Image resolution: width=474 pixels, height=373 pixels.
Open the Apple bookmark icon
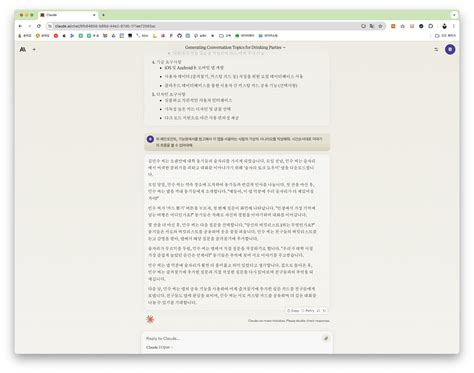click(x=64, y=35)
